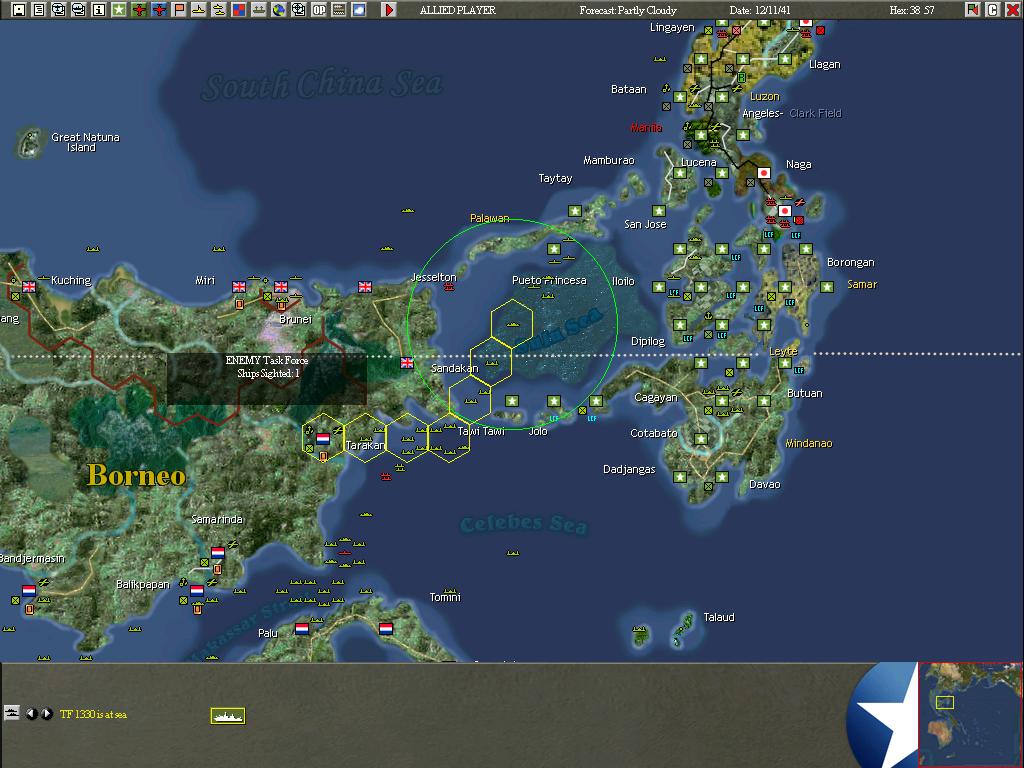Select the British flag at Kuching

pyautogui.click(x=29, y=287)
